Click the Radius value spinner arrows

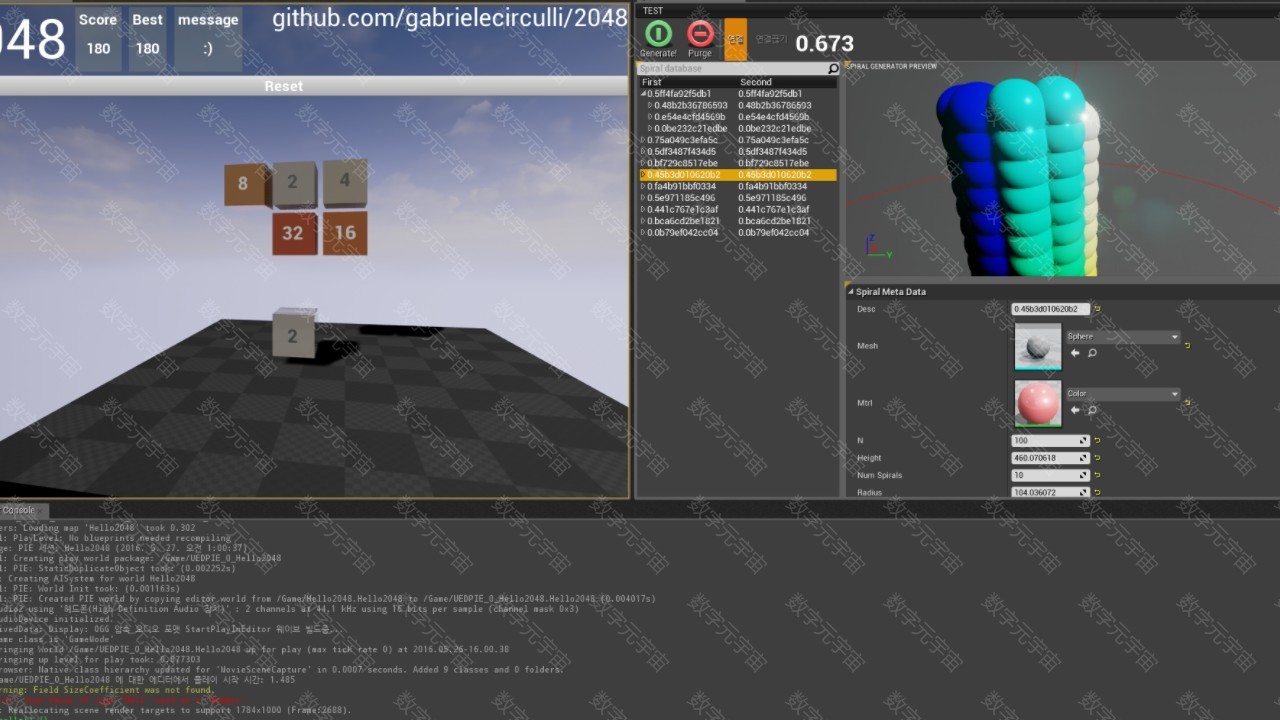(1083, 492)
